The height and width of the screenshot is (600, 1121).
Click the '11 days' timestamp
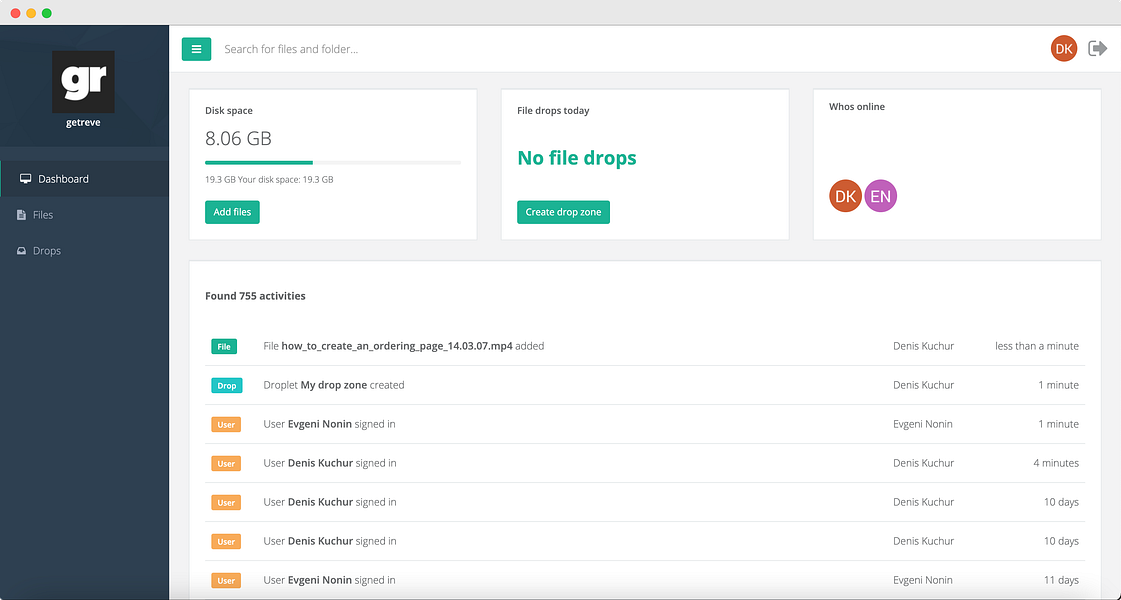(x=1061, y=580)
